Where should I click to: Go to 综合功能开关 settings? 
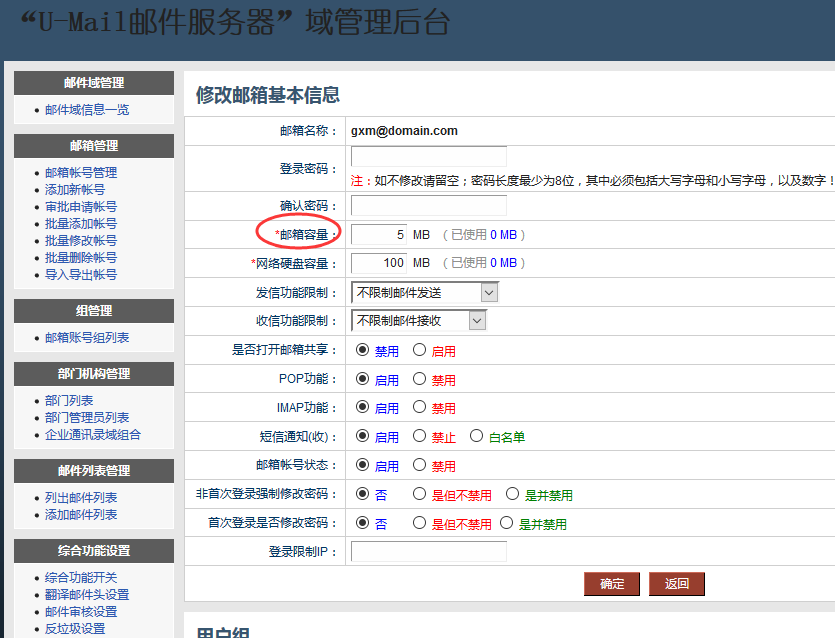coord(80,578)
